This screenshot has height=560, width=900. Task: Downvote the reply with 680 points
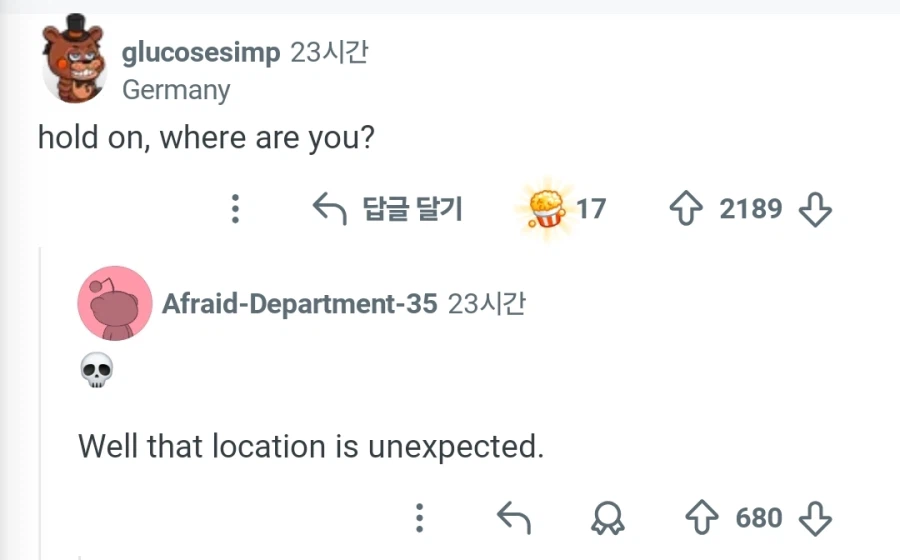[815, 519]
